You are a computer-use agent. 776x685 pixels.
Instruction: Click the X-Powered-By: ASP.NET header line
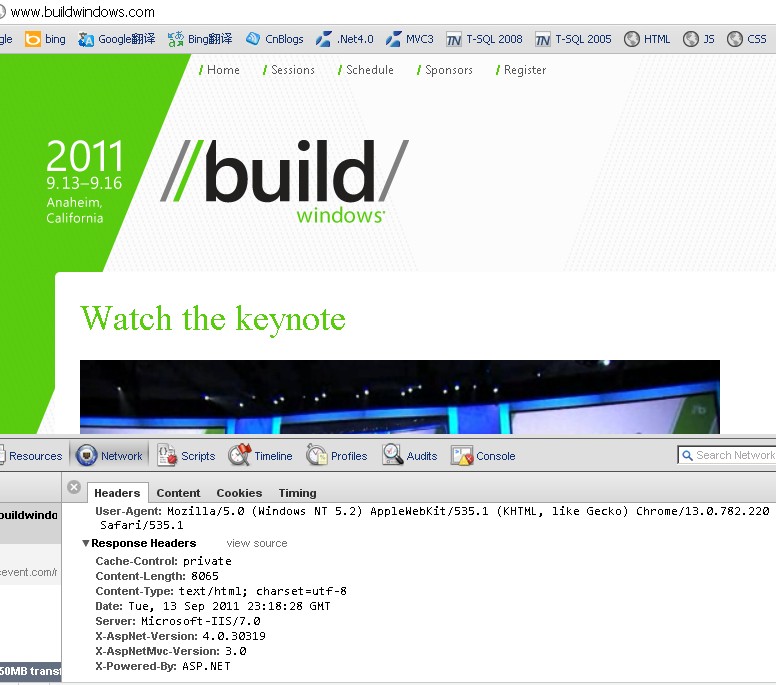tap(163, 666)
